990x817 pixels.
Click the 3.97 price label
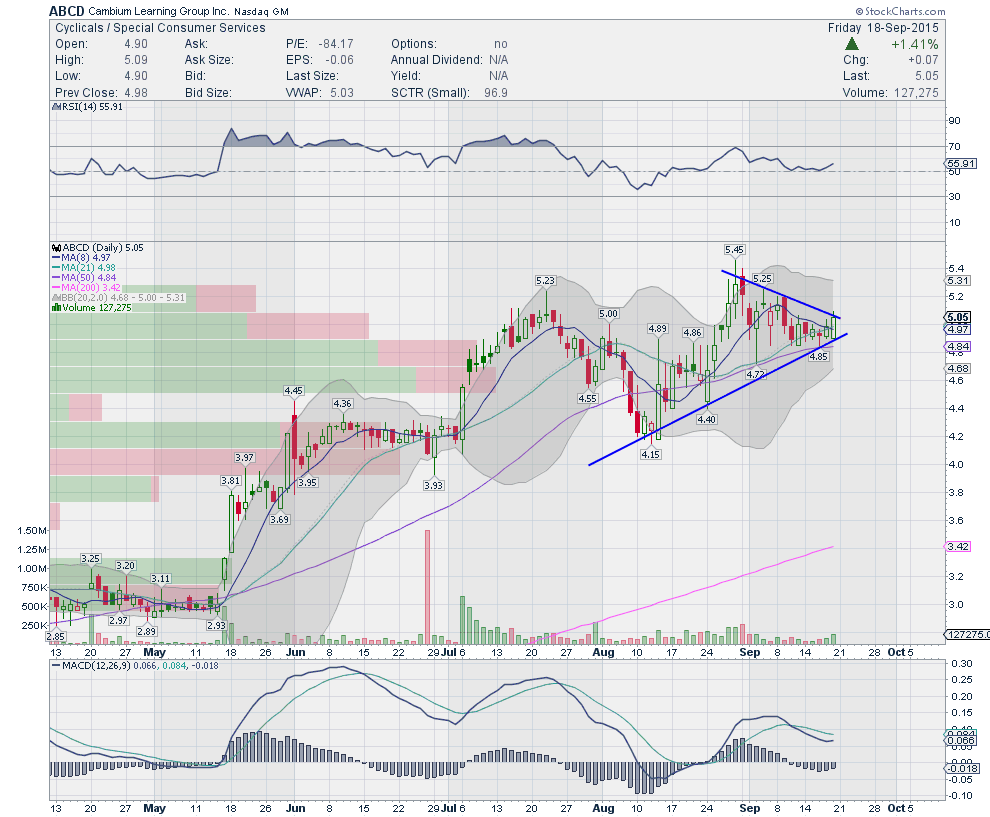click(x=244, y=458)
